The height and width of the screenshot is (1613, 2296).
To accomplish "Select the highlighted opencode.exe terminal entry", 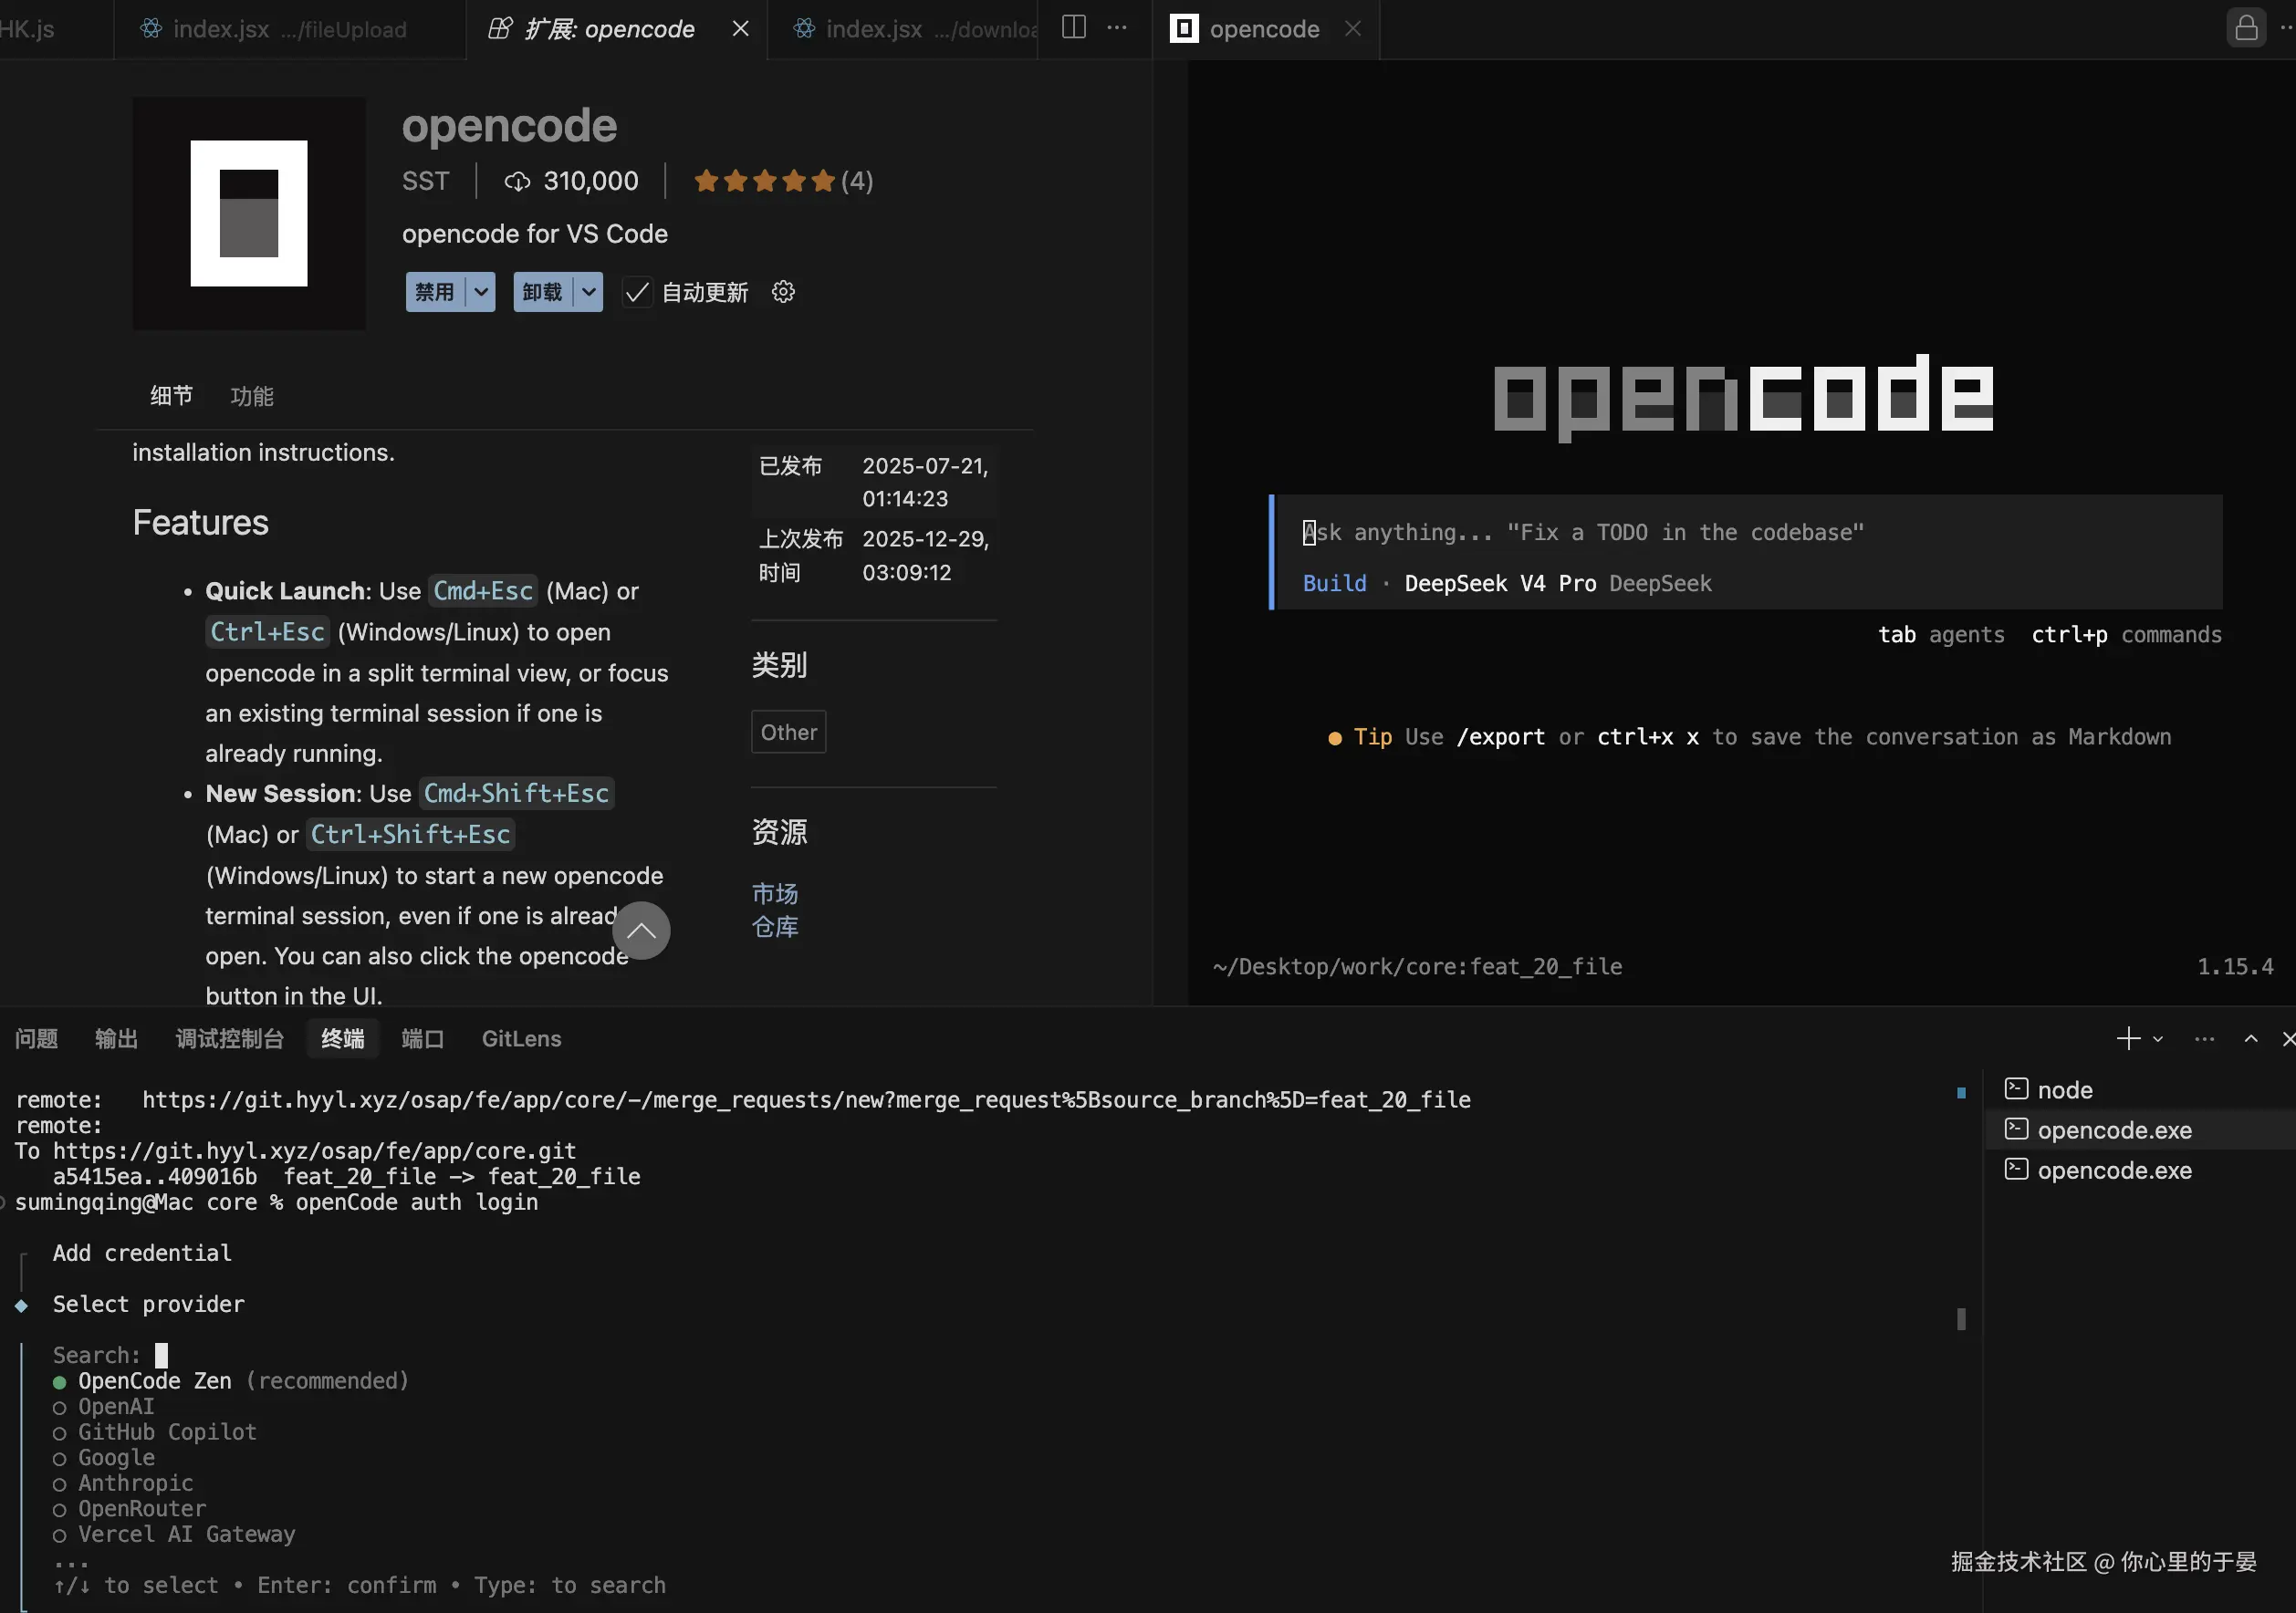I will (2140, 1130).
